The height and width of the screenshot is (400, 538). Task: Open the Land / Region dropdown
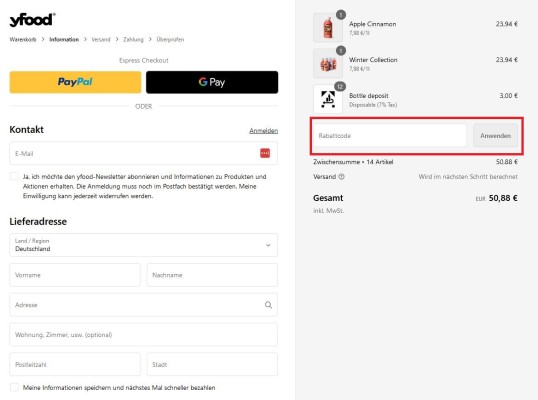pos(143,245)
